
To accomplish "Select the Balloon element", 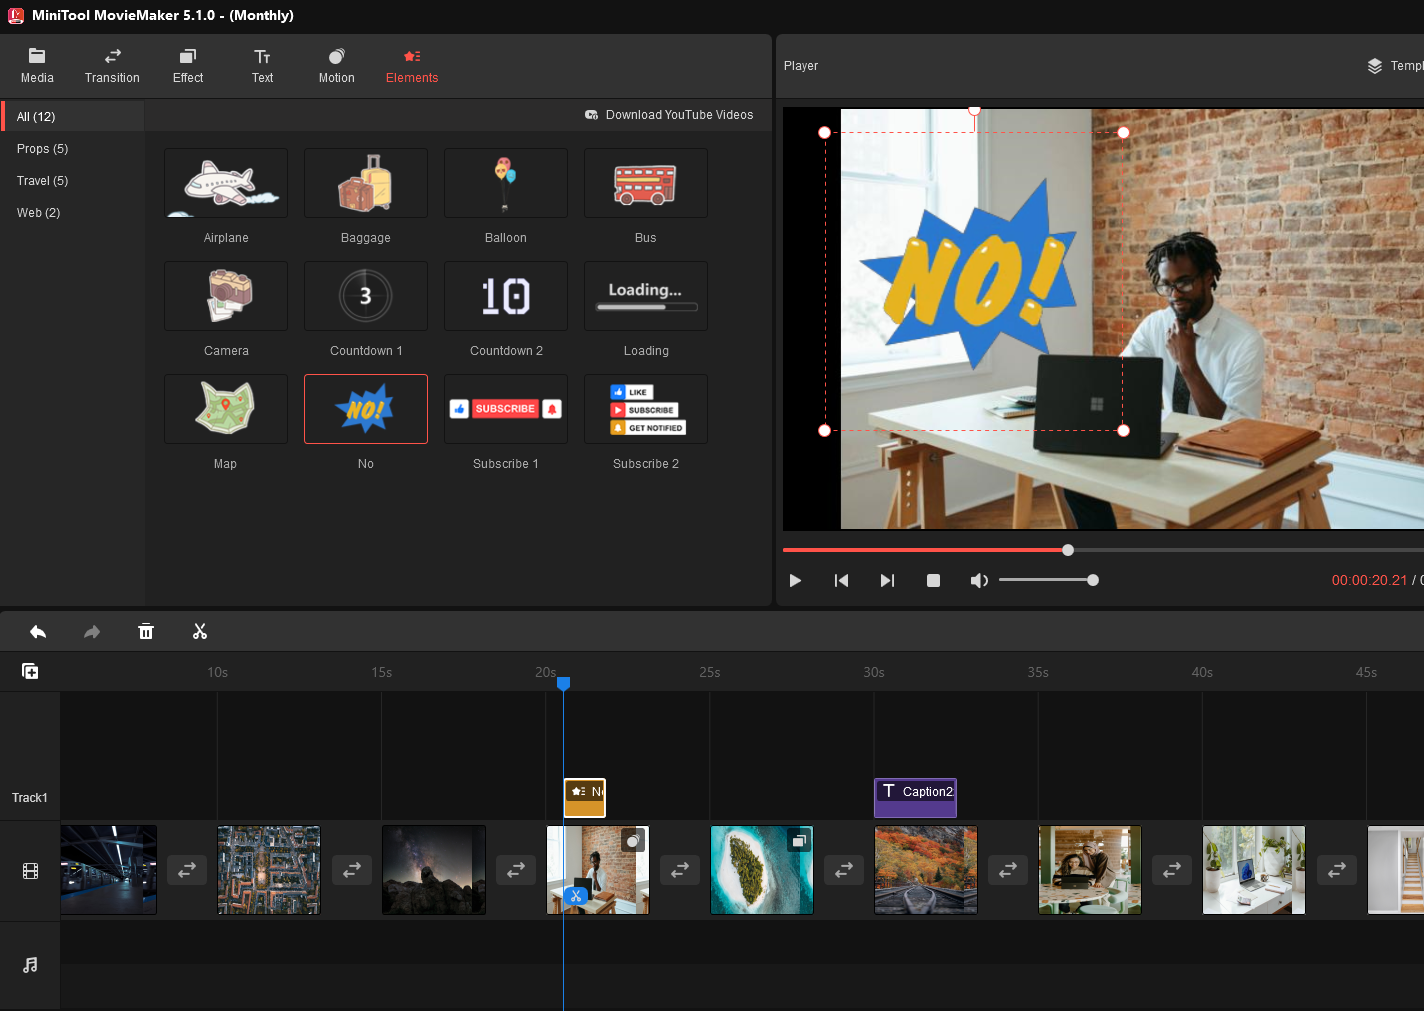I will (506, 183).
